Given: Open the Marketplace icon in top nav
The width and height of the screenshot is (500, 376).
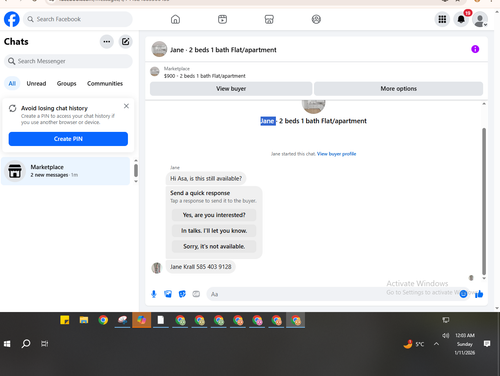Looking at the screenshot, I should tap(269, 19).
